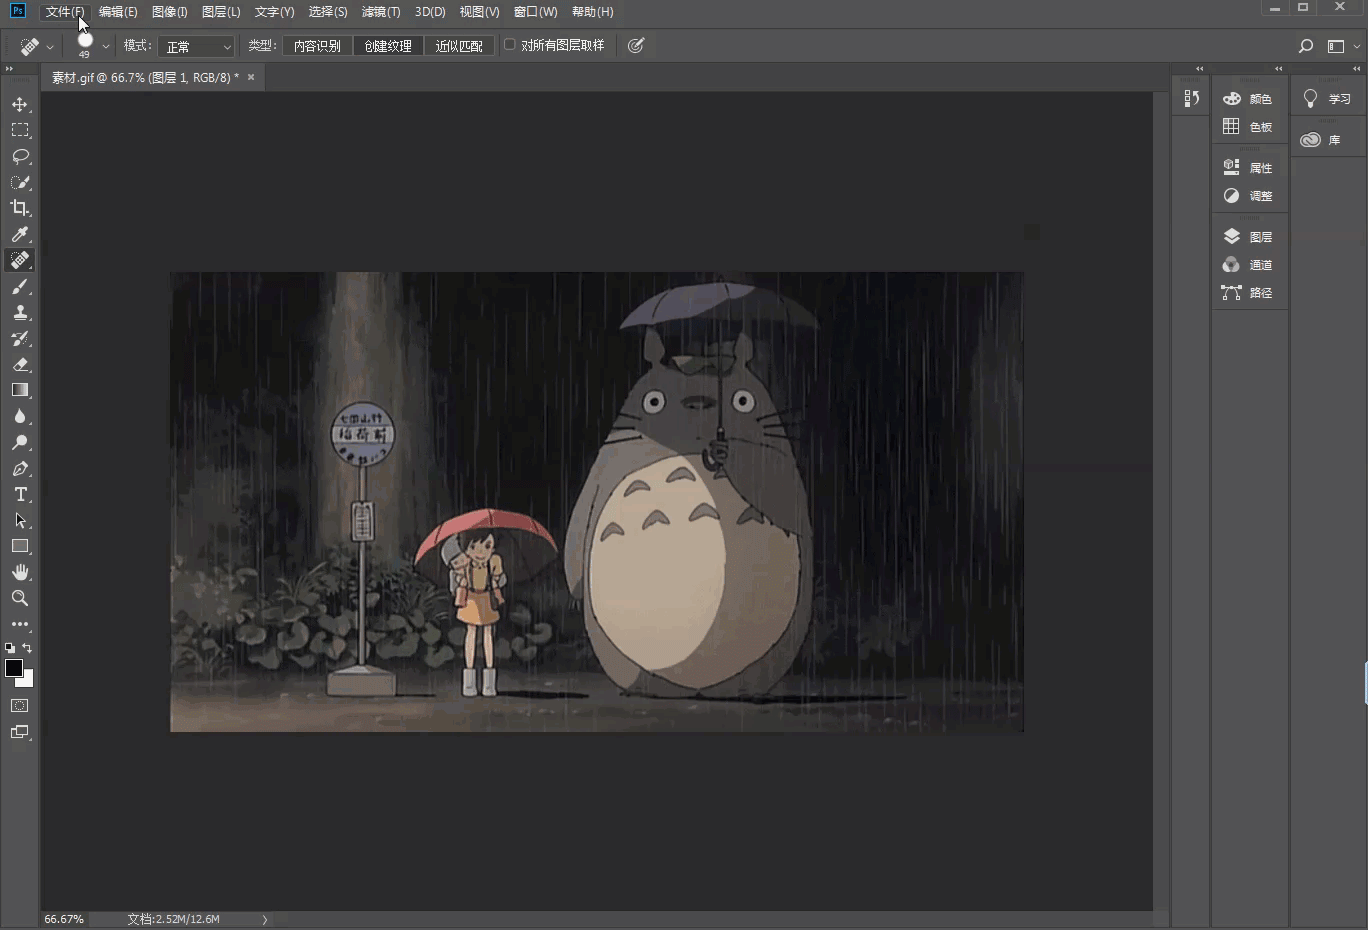Select the Clone Stamp tool

pyautogui.click(x=20, y=312)
